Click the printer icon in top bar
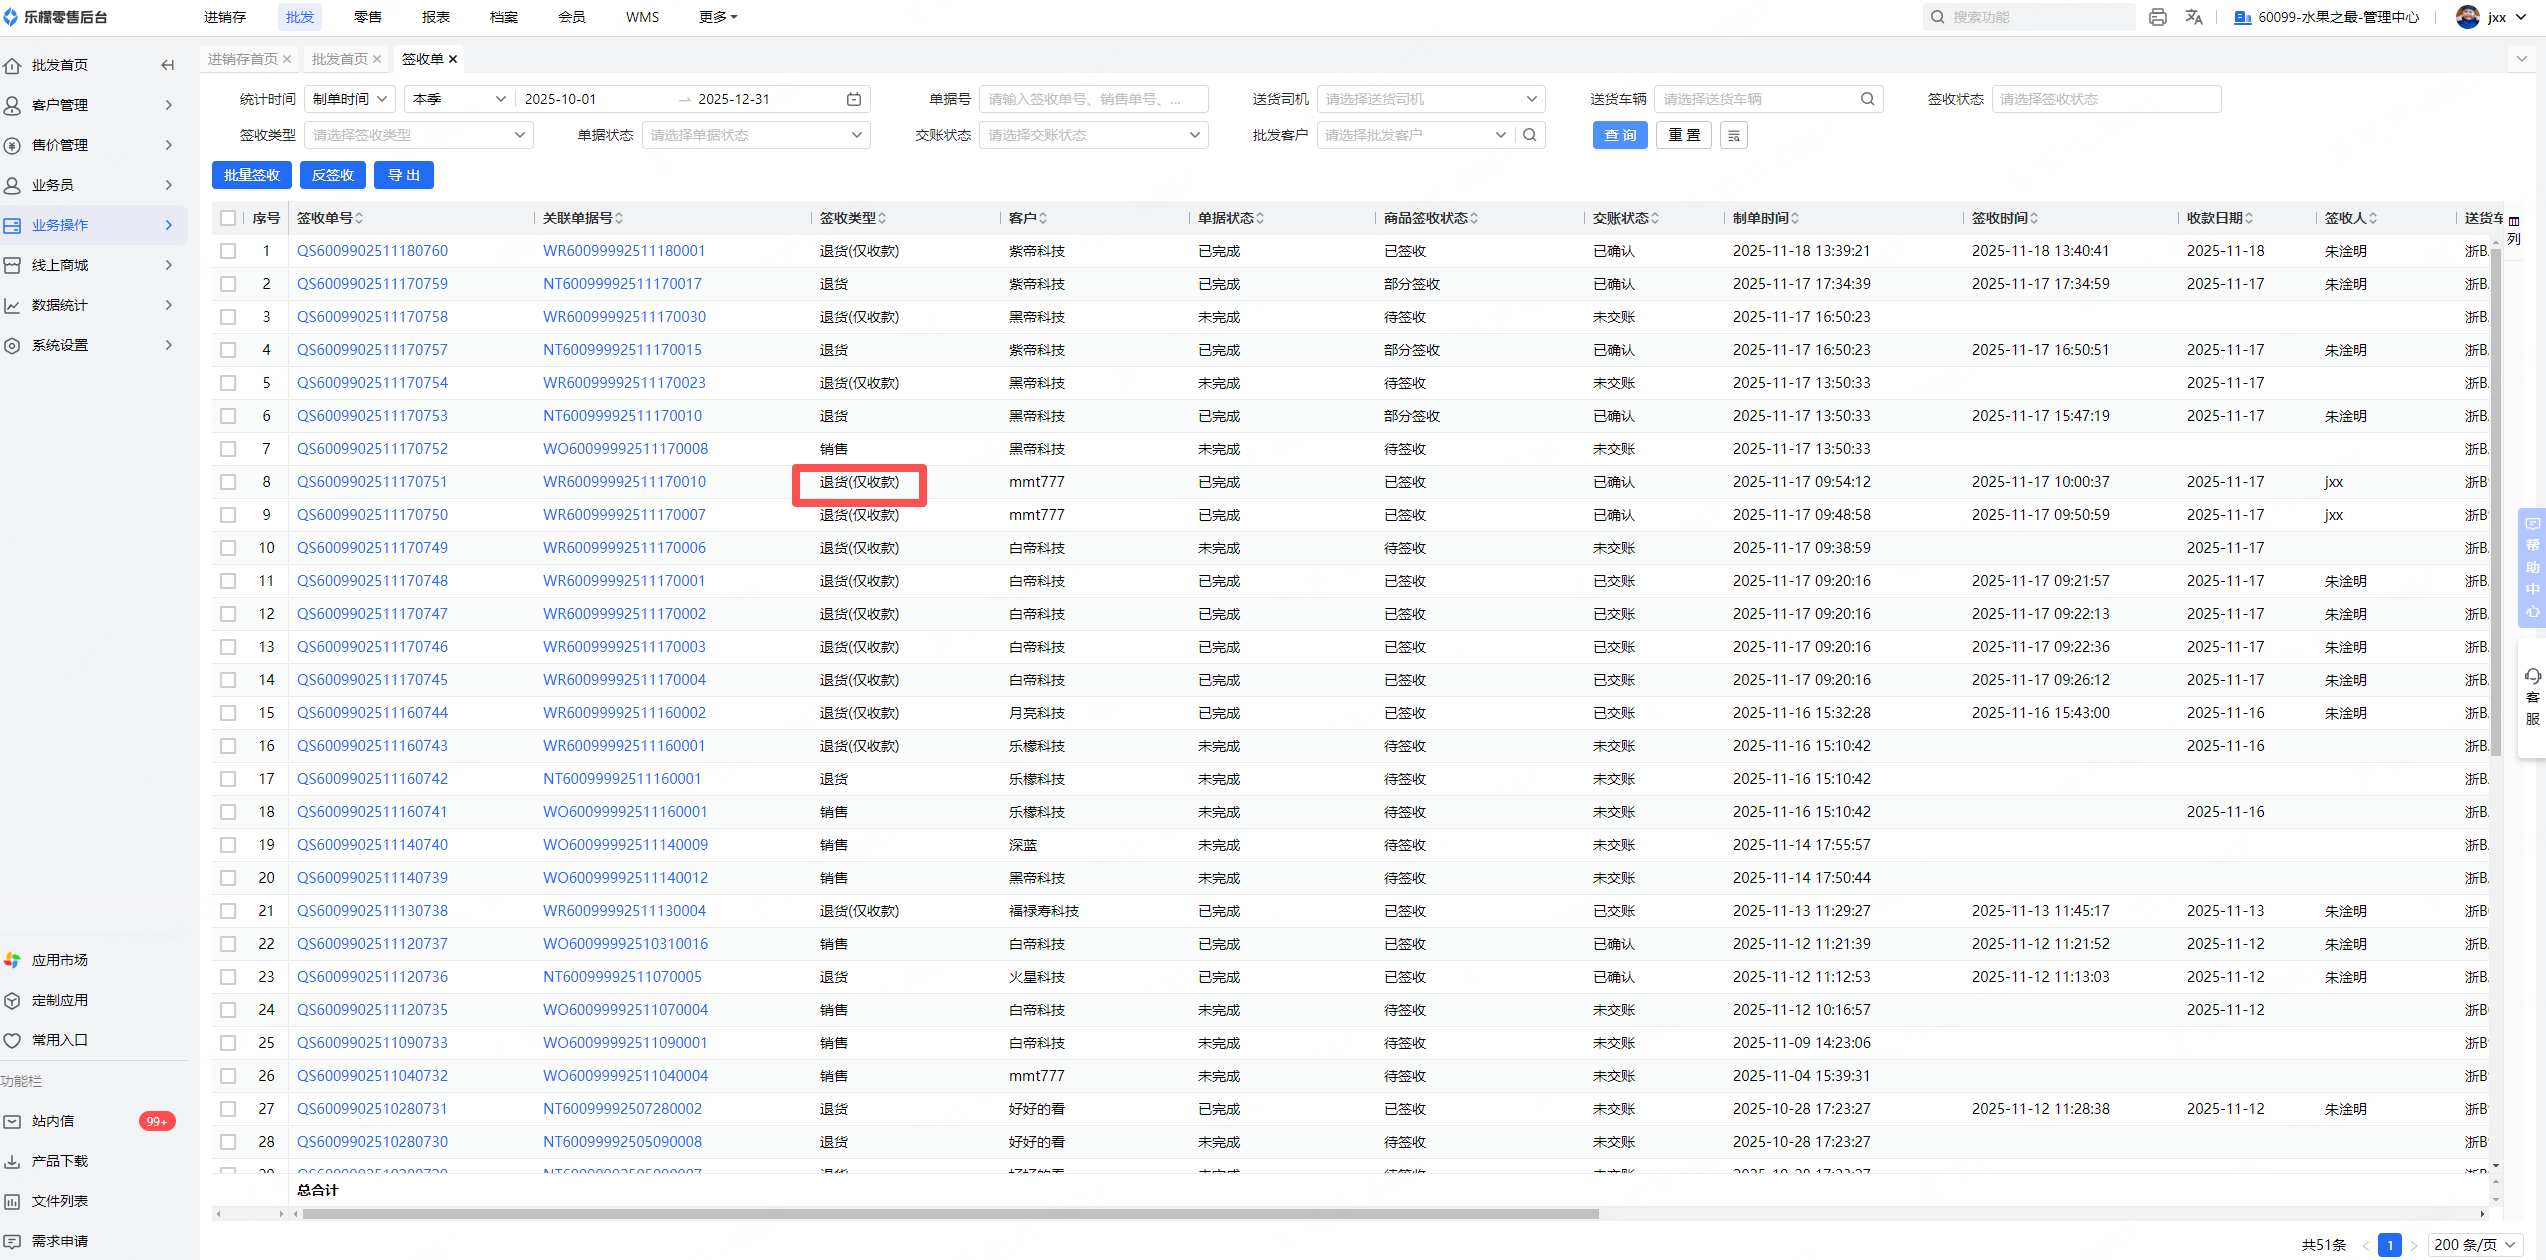Viewport: 2546px width, 1260px height. 2157,17
